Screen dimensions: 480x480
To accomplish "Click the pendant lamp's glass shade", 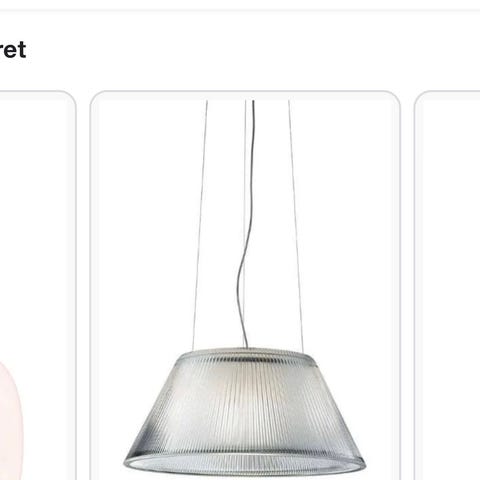I will pyautogui.click(x=245, y=410).
